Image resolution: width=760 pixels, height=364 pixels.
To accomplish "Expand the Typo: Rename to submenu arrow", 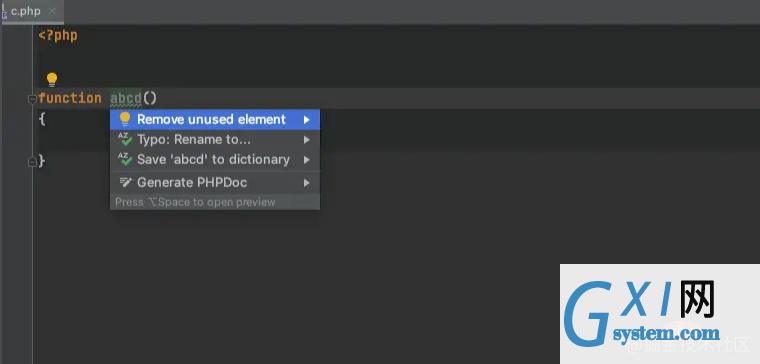I will click(306, 140).
